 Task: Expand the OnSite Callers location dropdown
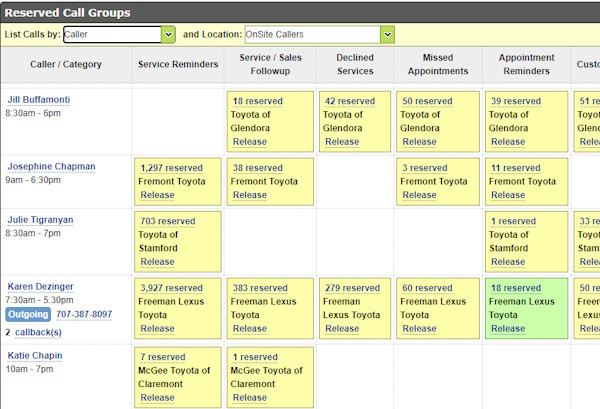pyautogui.click(x=387, y=35)
